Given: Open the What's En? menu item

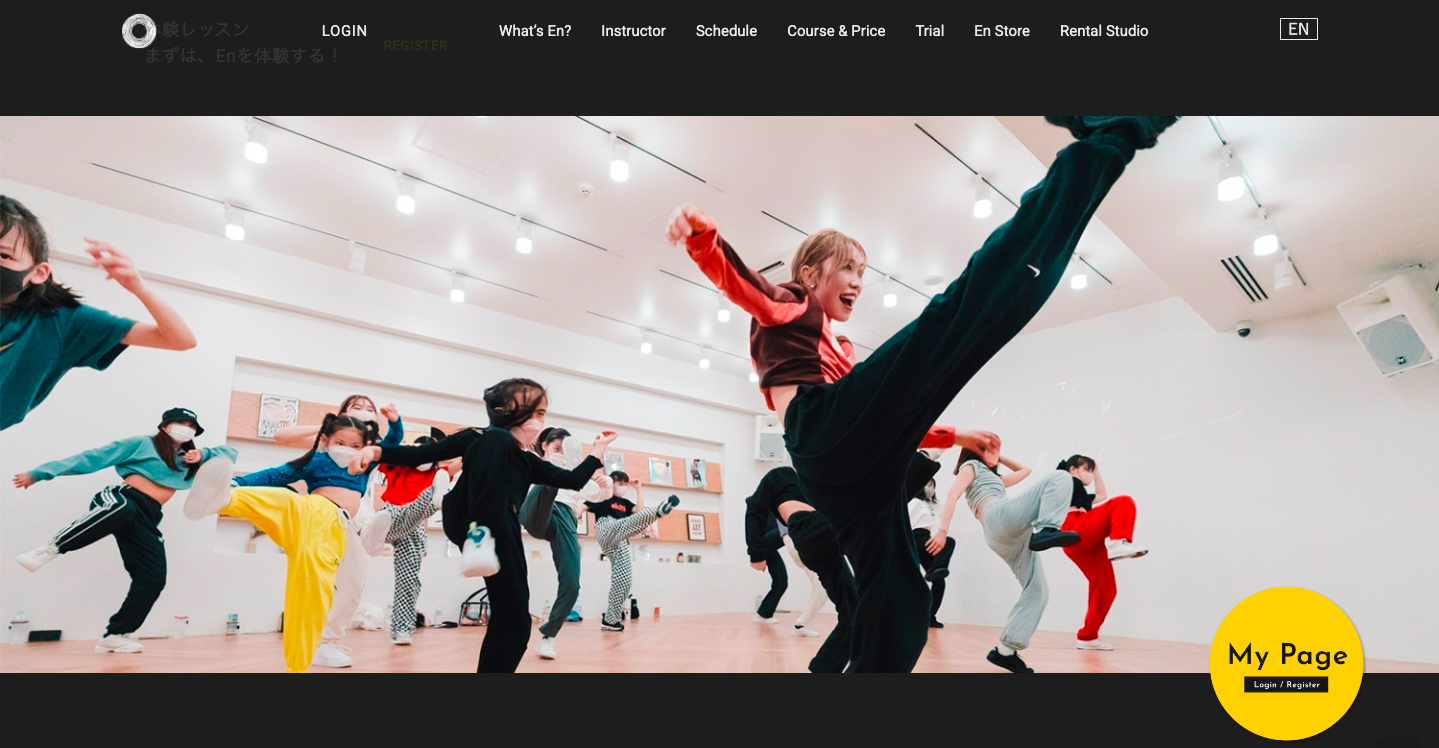Looking at the screenshot, I should tap(535, 31).
